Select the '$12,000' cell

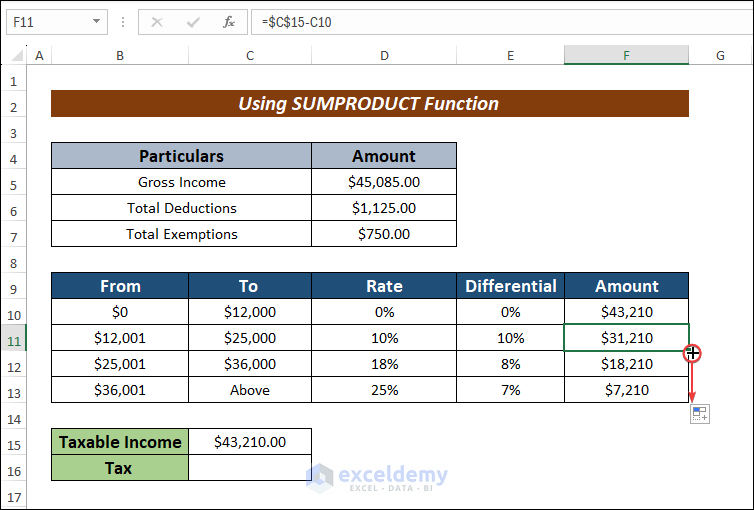250,312
